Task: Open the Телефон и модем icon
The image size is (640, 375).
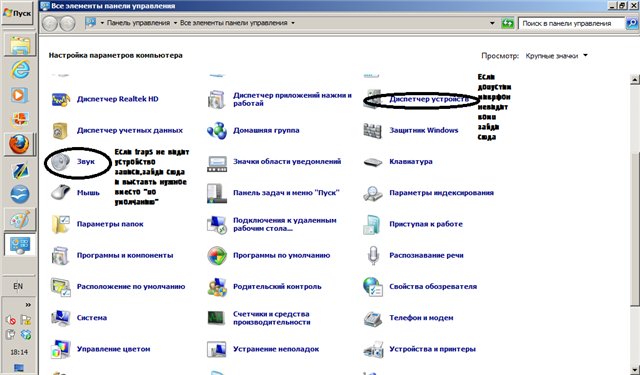Action: pyautogui.click(x=373, y=318)
